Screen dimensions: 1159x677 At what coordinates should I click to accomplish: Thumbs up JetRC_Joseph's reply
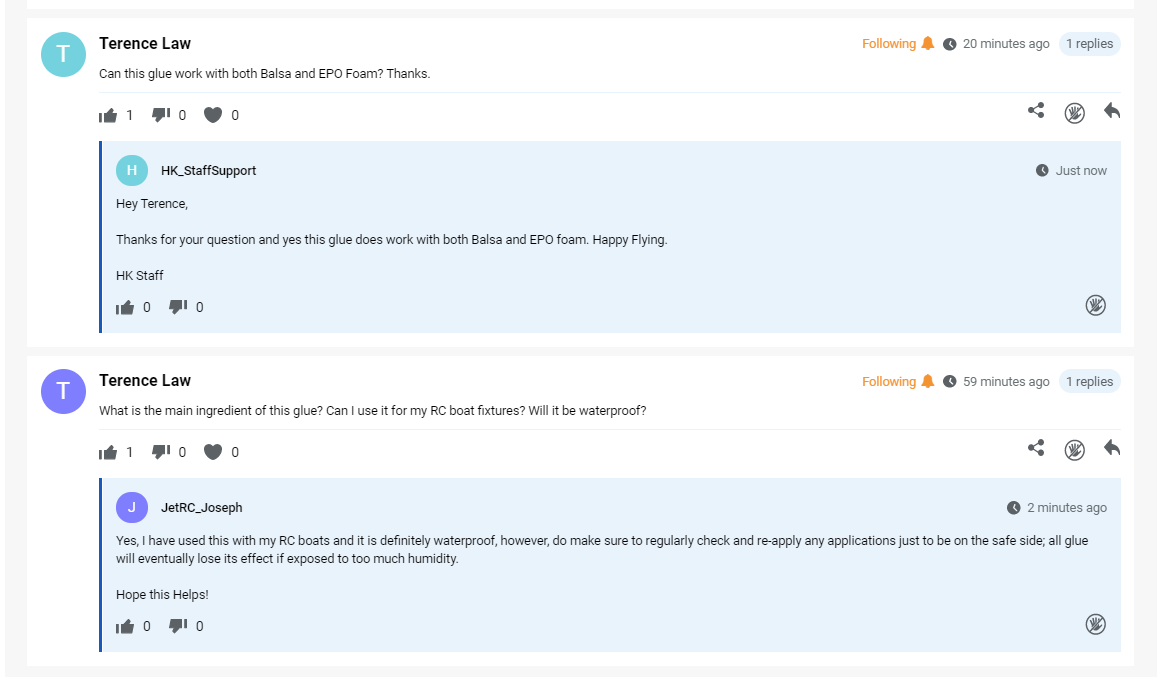(x=125, y=627)
